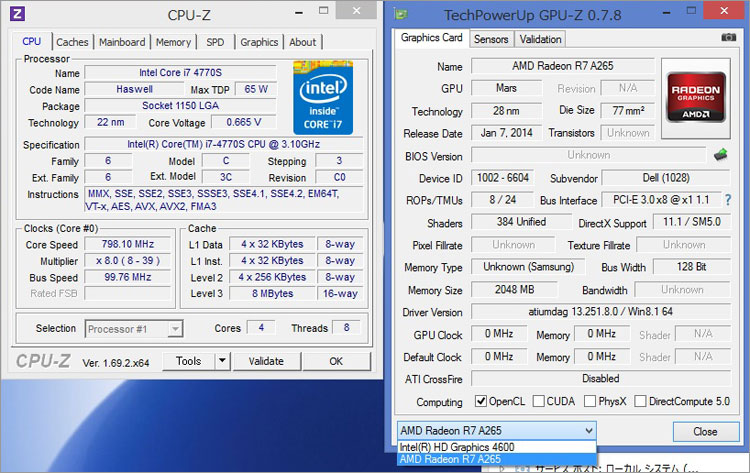The height and width of the screenshot is (473, 750).
Task: Click the Bus Width value 128 Bit
Action: tap(691, 267)
